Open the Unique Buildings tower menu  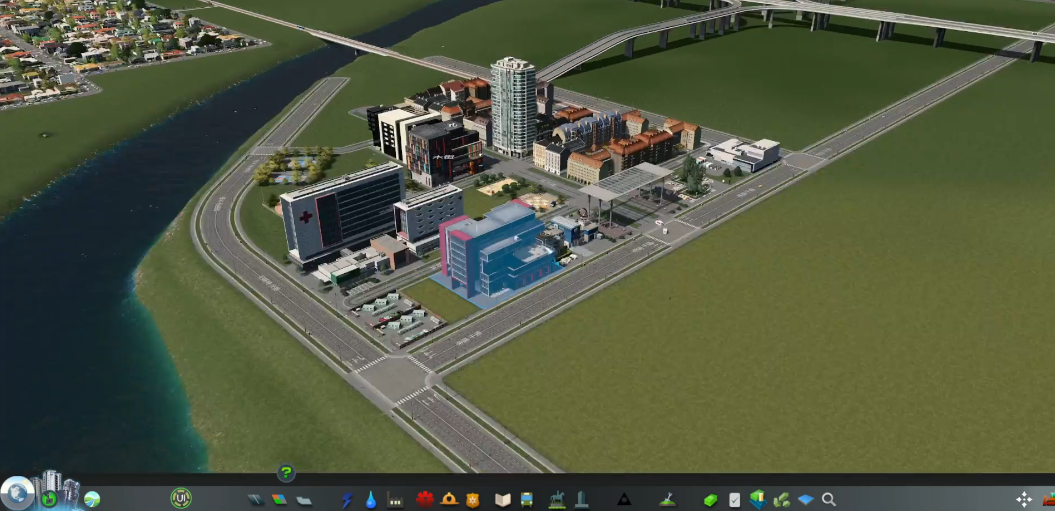coord(581,500)
